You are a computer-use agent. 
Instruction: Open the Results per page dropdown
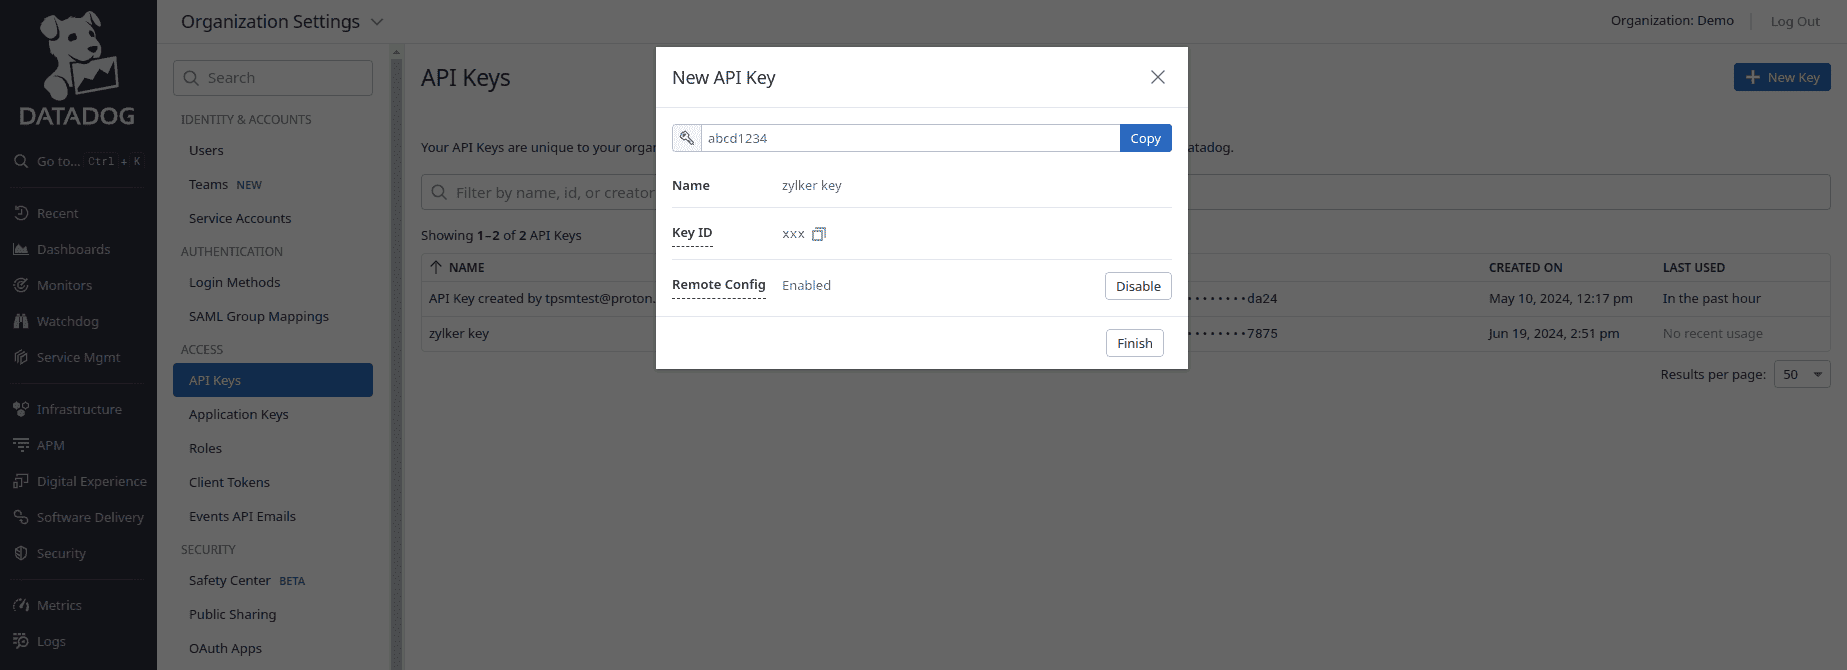[x=1802, y=374]
